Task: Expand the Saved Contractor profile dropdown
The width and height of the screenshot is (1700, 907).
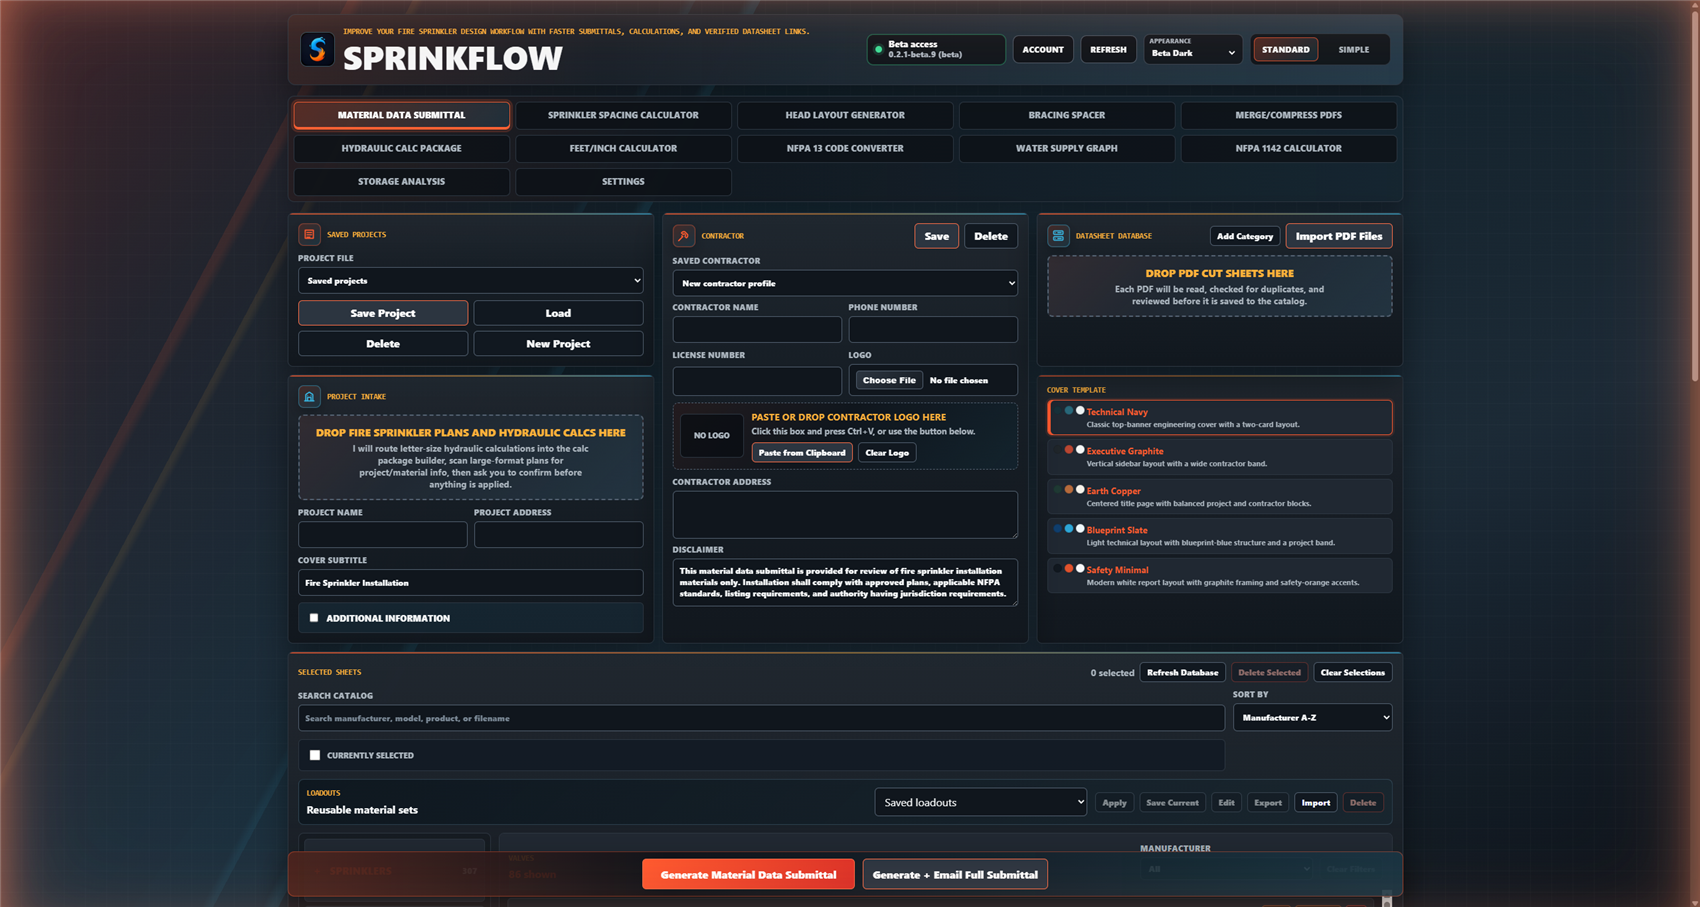Action: click(x=845, y=283)
